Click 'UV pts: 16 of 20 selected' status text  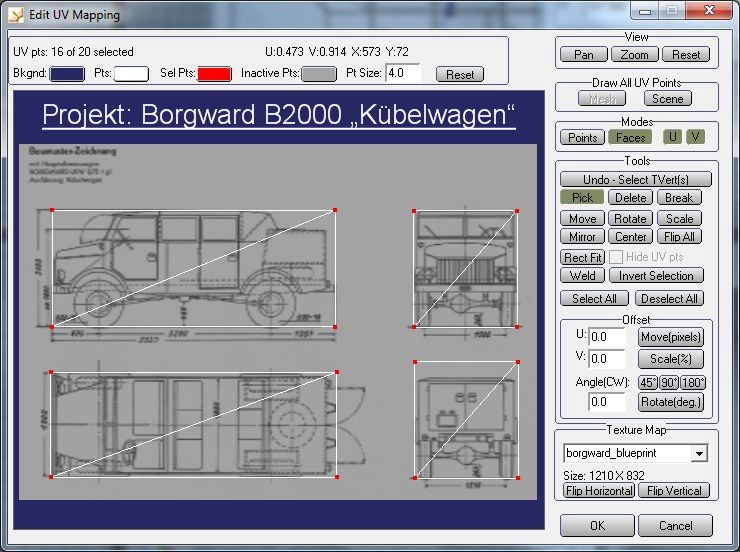coord(73,52)
